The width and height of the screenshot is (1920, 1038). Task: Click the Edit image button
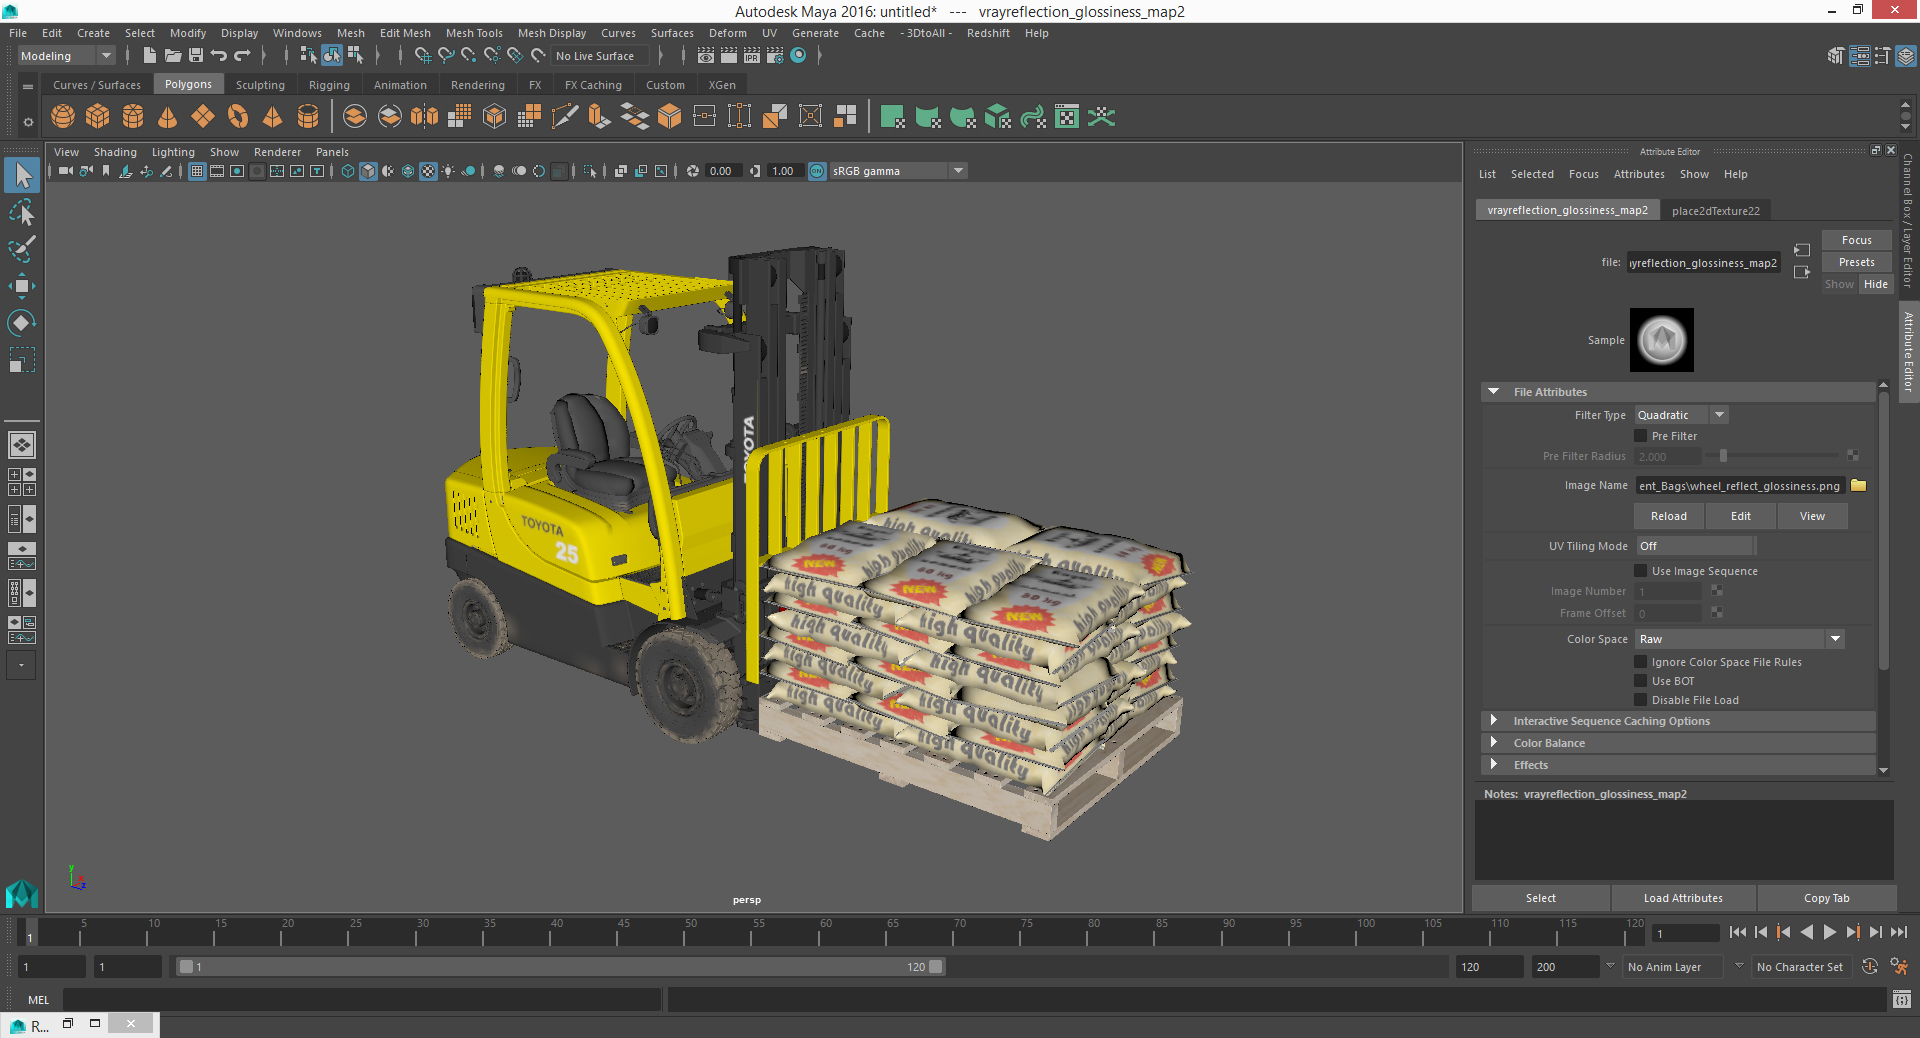point(1740,516)
